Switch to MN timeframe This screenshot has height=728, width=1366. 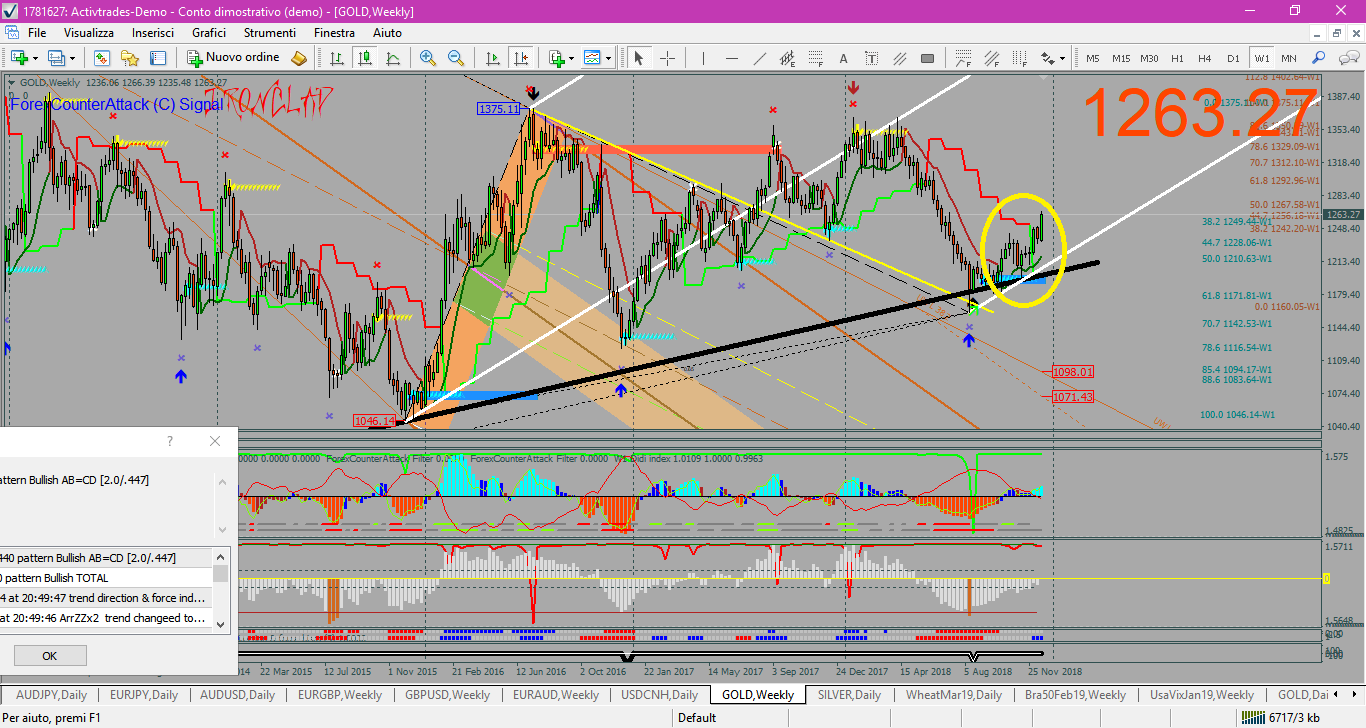1289,58
